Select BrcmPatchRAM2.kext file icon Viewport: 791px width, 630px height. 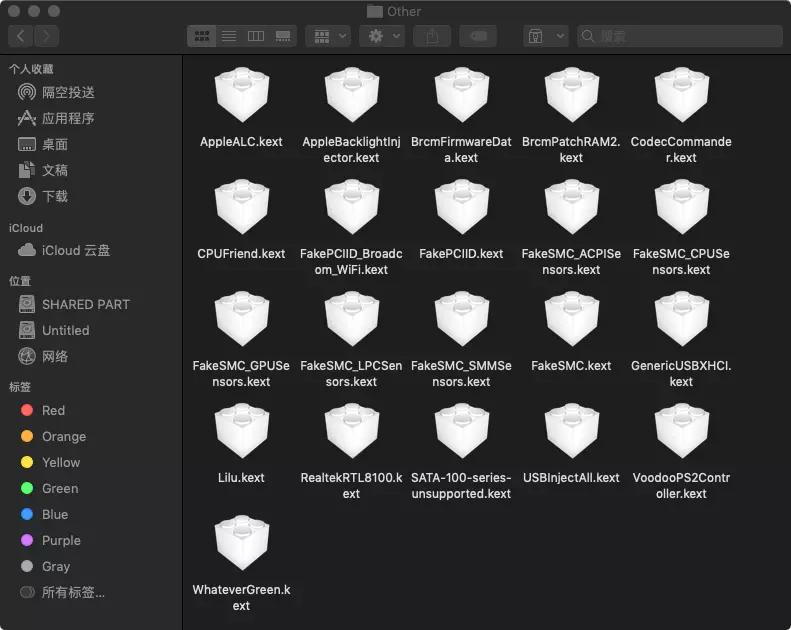pyautogui.click(x=572, y=94)
